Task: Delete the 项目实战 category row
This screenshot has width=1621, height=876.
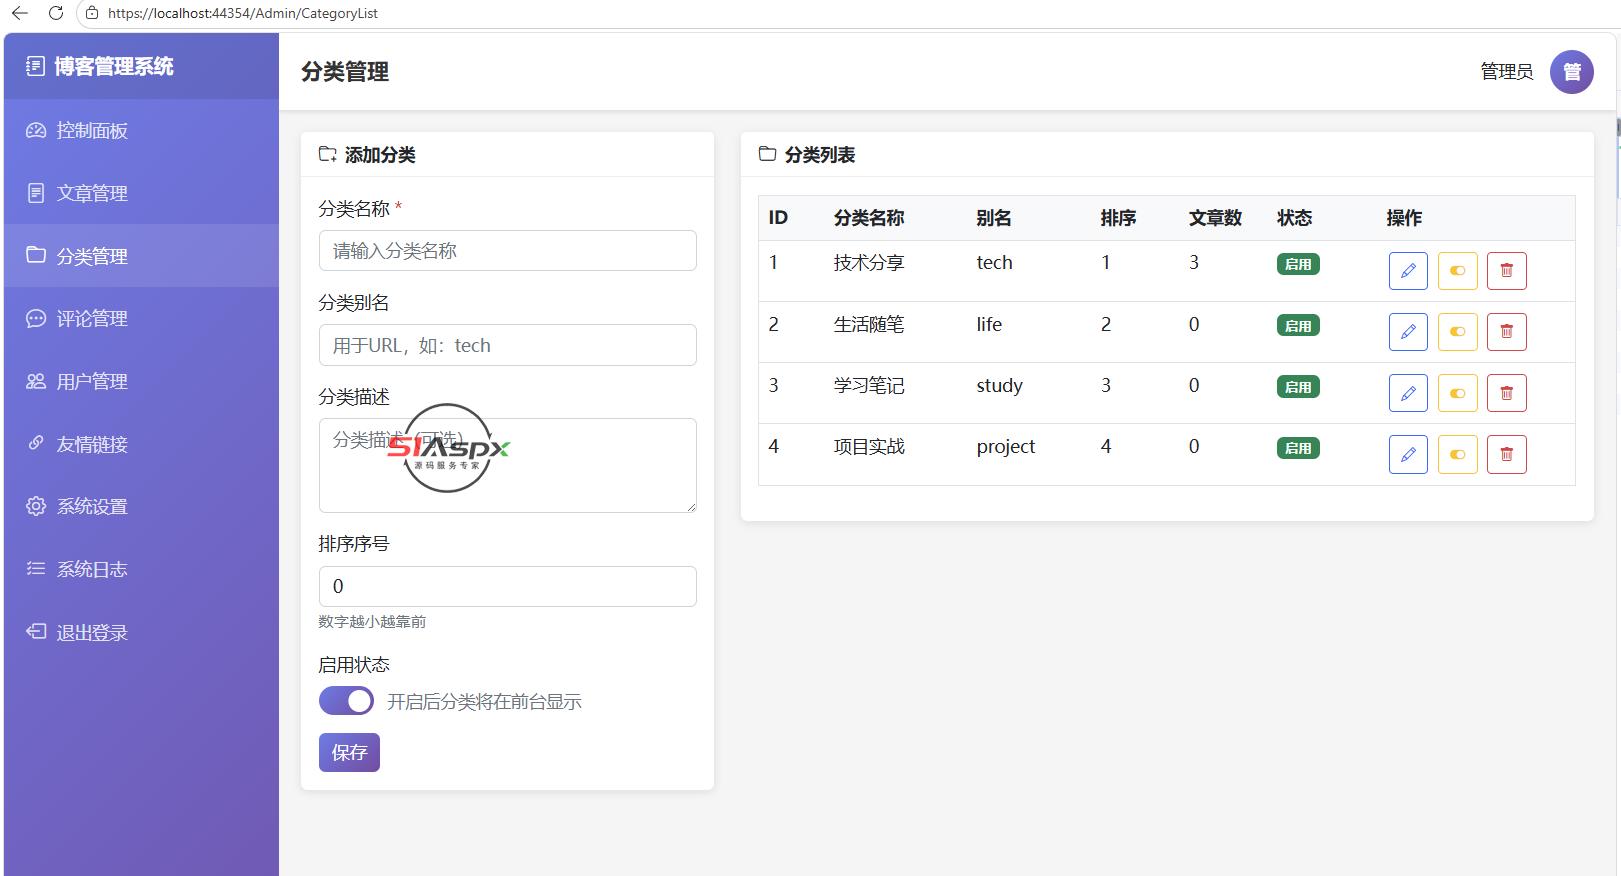Action: tap(1506, 454)
